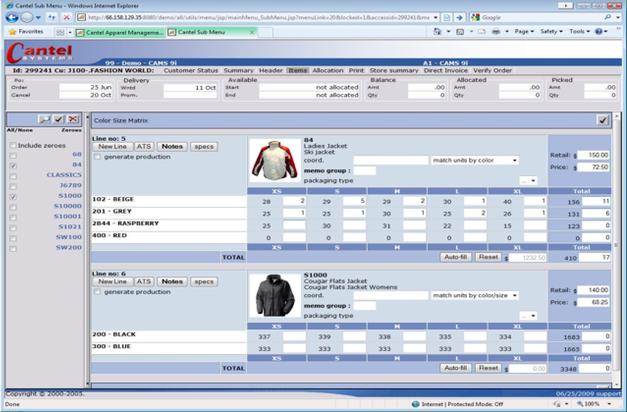Expand packaging type dropdown for Ladies Jacket
This screenshot has height=412, width=627.
point(528,181)
